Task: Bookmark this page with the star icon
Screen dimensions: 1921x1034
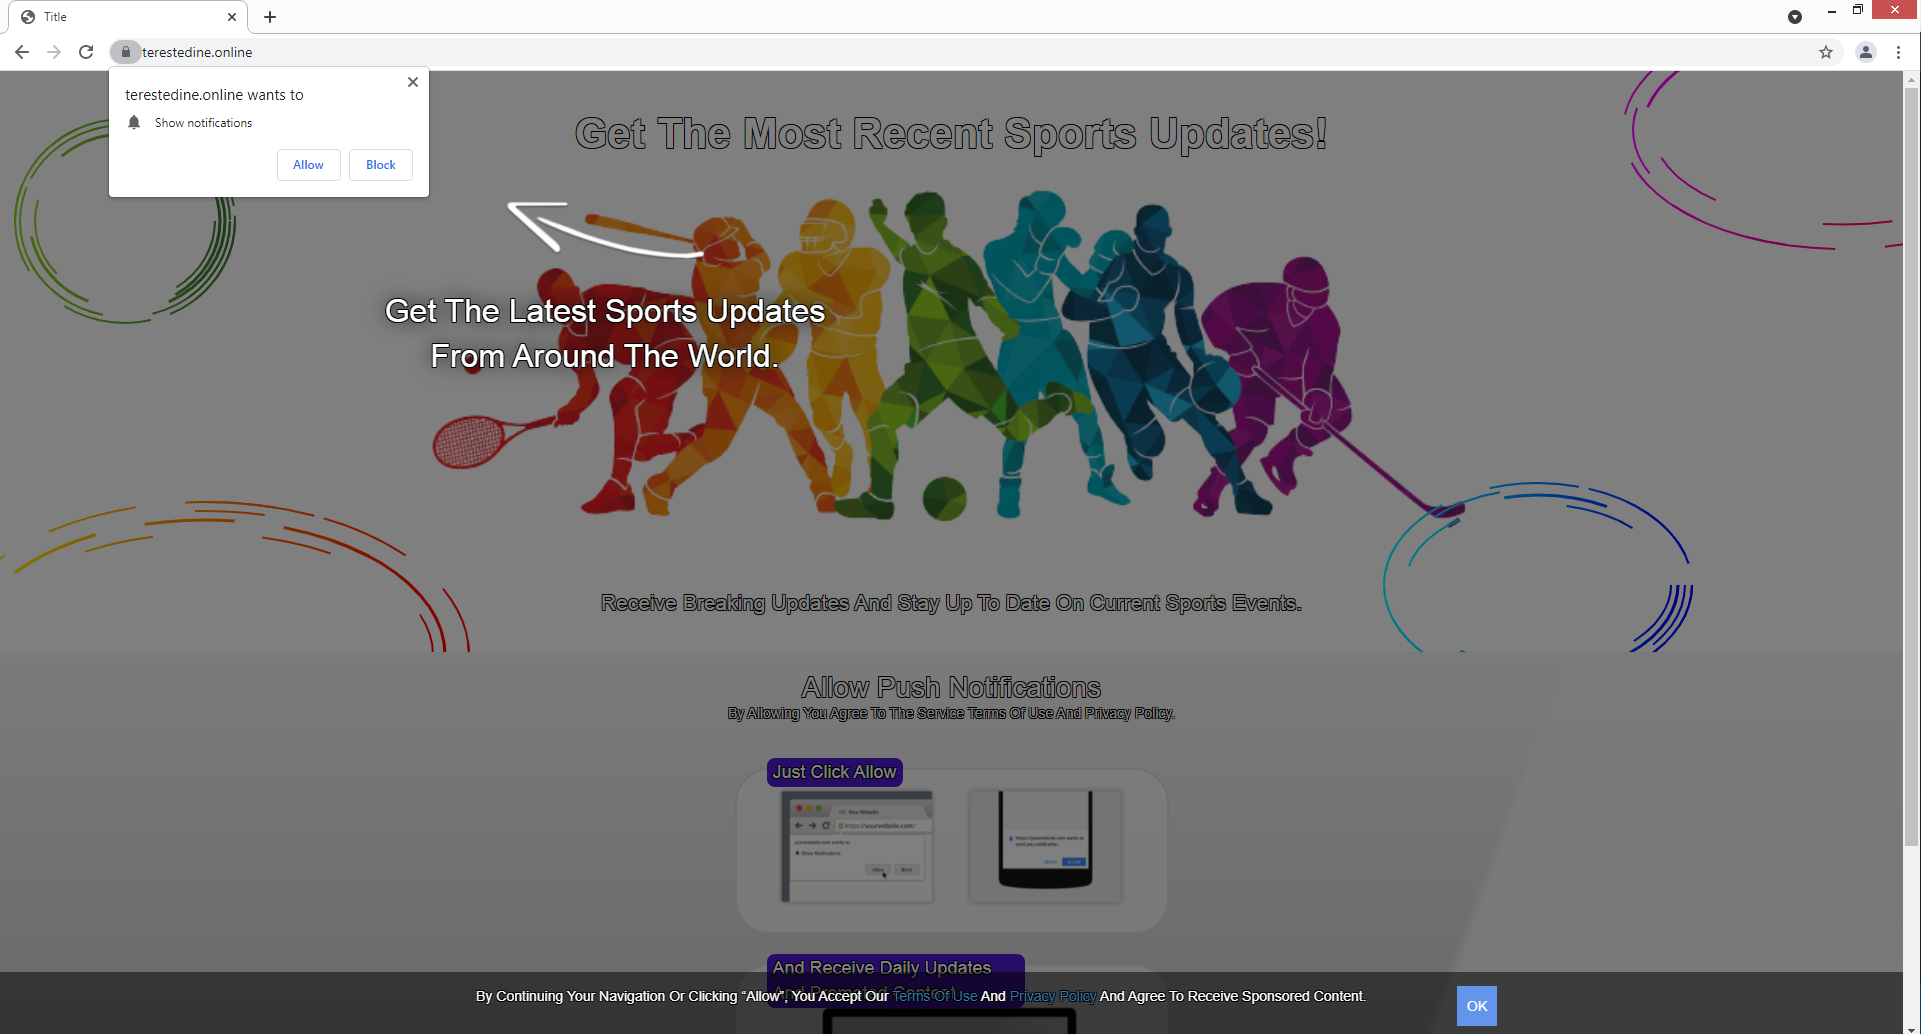Action: tap(1826, 52)
